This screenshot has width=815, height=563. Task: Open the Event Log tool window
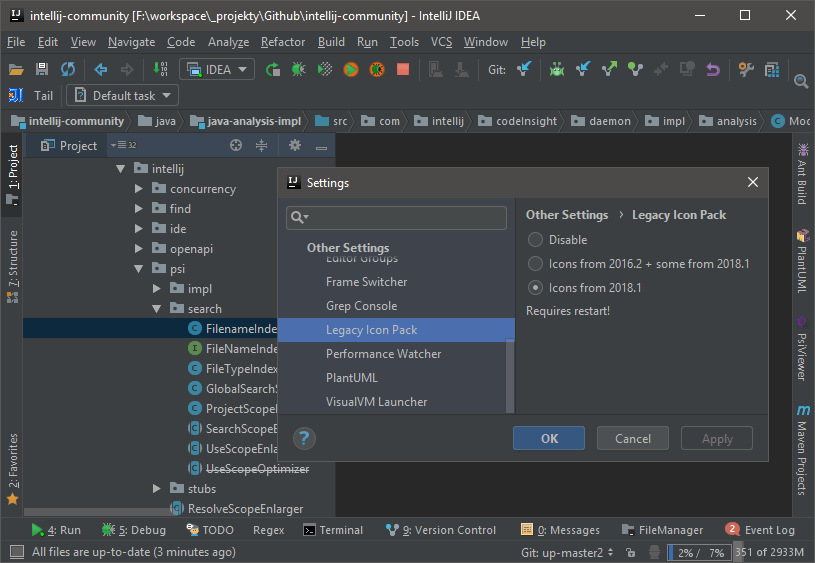pos(760,530)
